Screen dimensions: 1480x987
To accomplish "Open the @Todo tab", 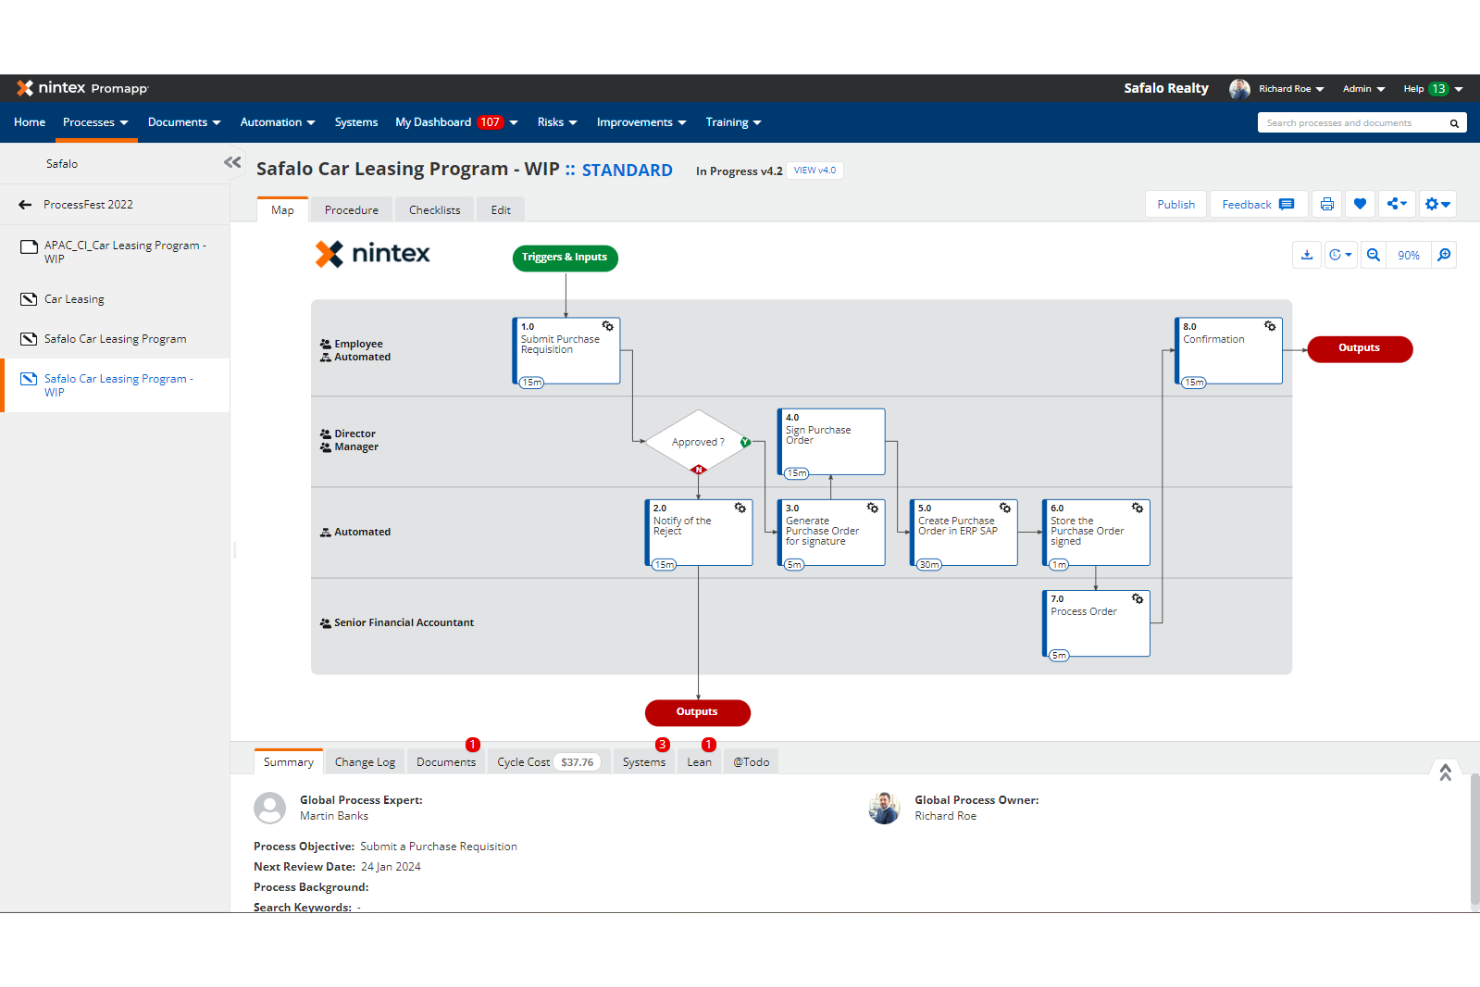I will click(x=751, y=762).
